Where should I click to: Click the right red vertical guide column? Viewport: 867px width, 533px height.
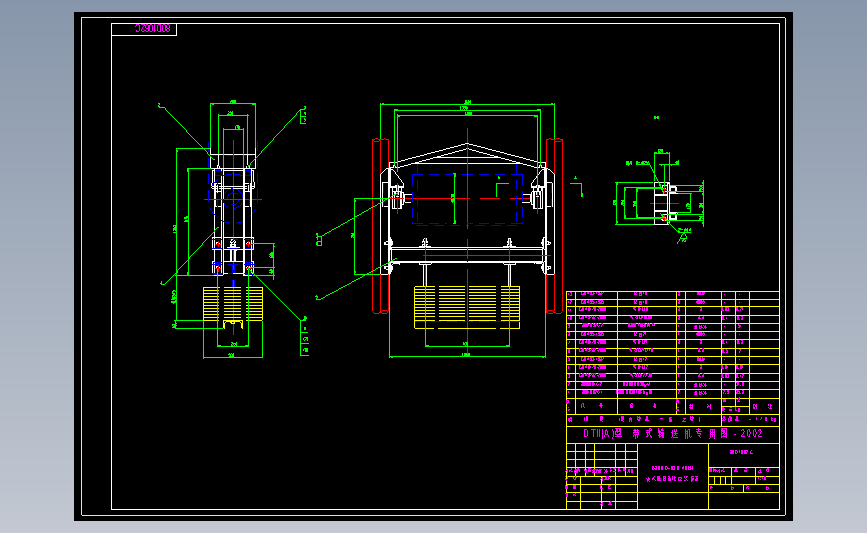(554, 226)
